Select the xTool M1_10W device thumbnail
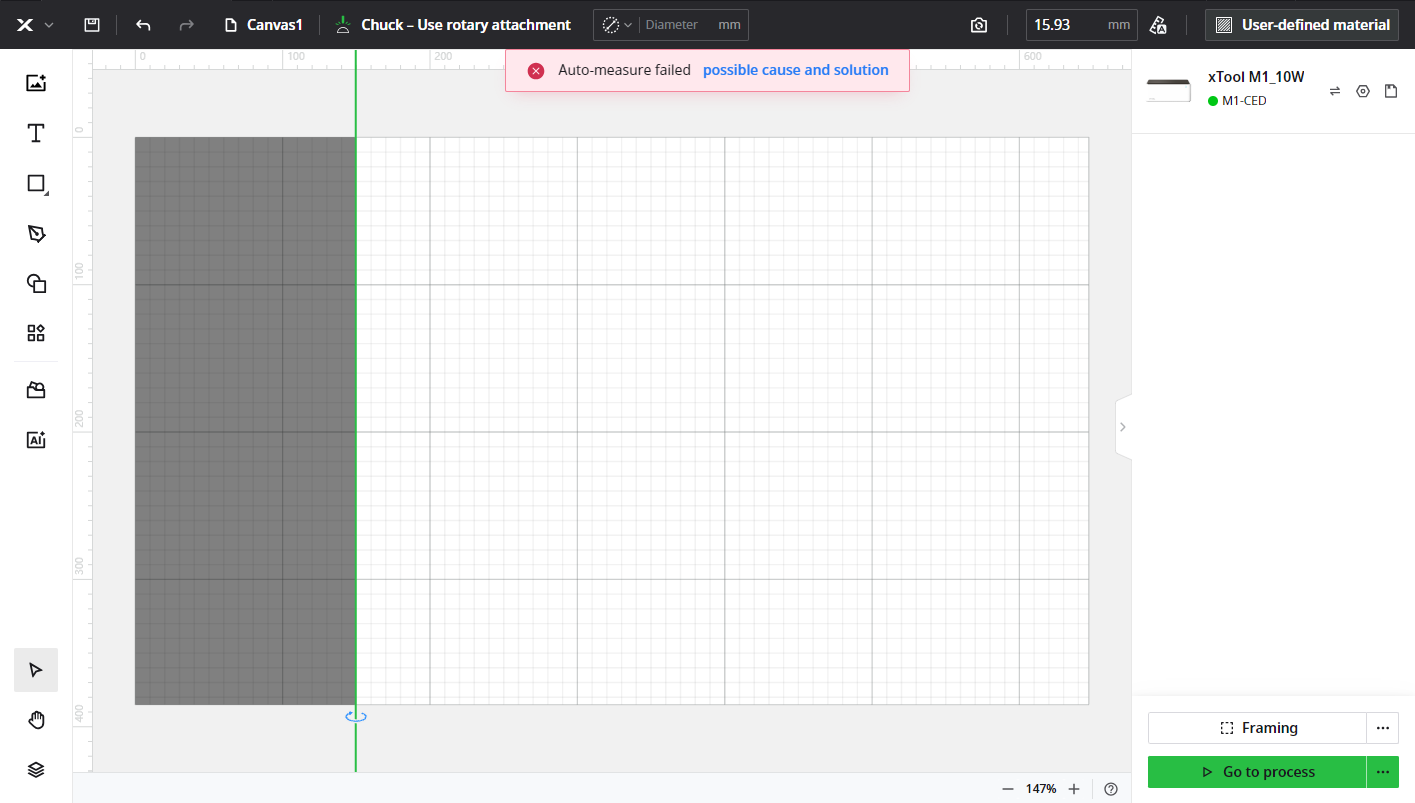Image resolution: width=1415 pixels, height=803 pixels. pos(1168,90)
